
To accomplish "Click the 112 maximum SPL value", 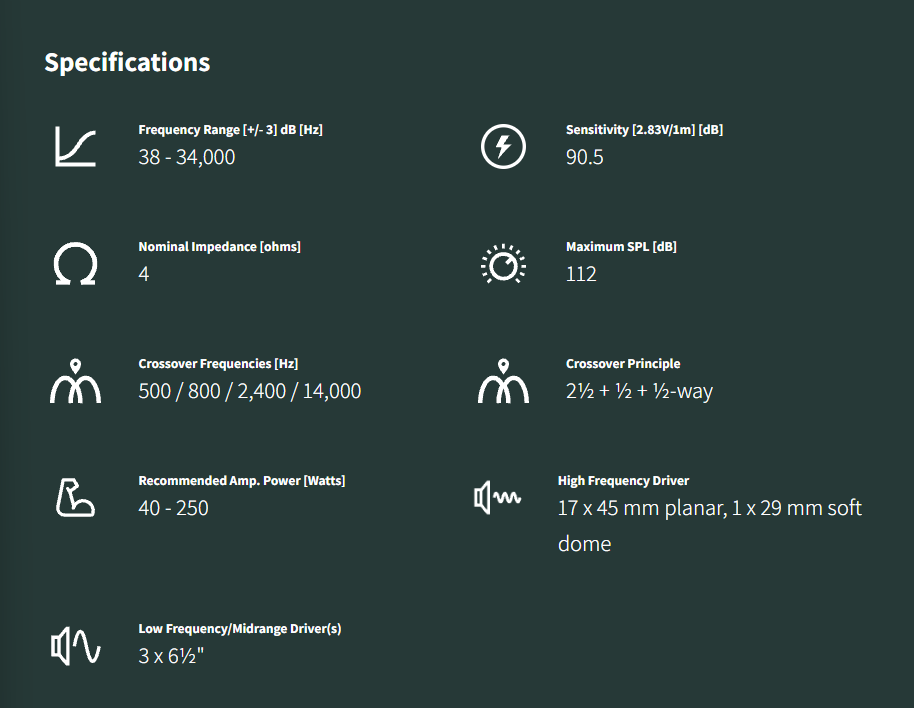I will 581,274.
